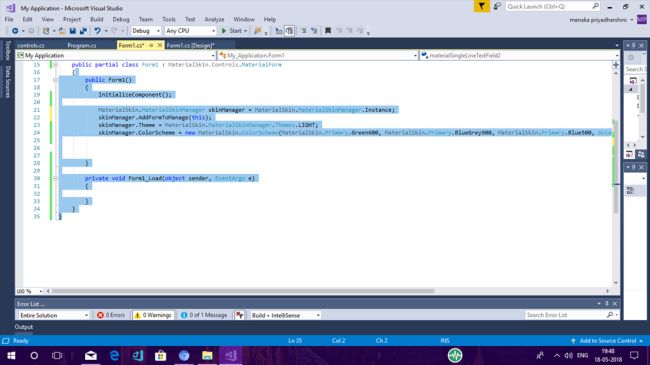Click the Find in Files toolbar icon
Viewport: 650px width, 365px height.
point(257,31)
